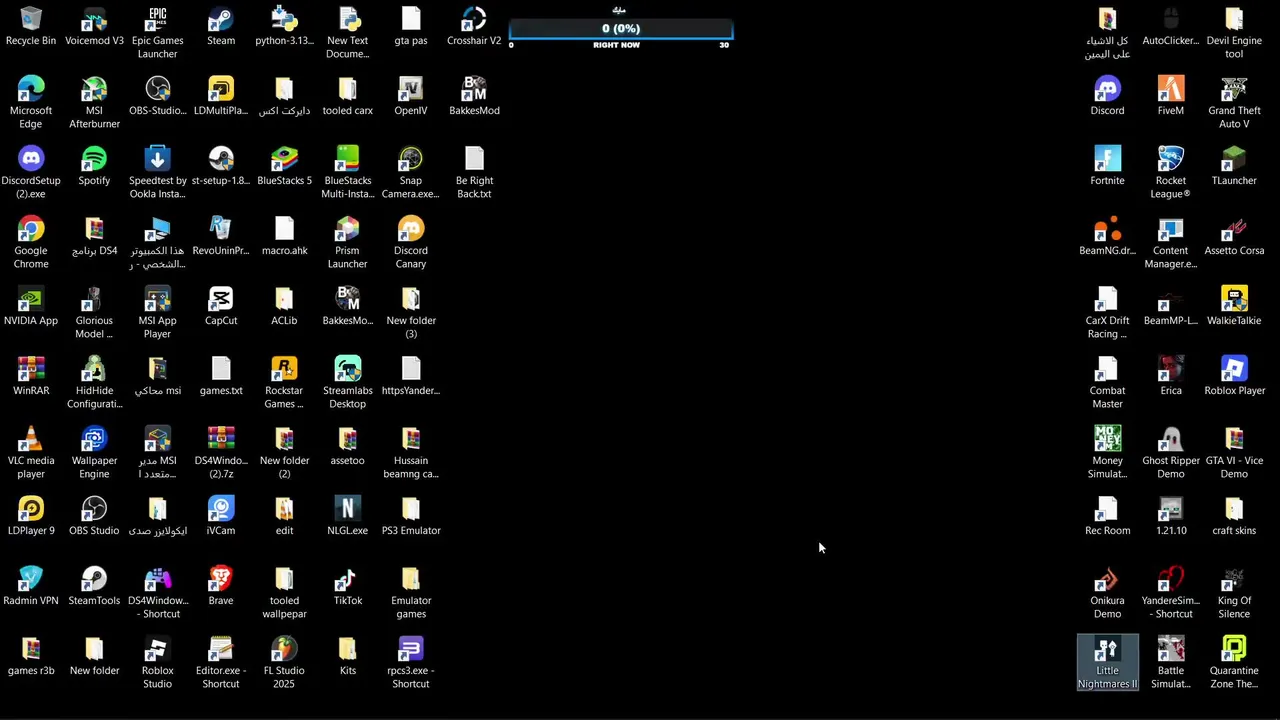Select the BlueStacks 5 icon

pos(284,167)
